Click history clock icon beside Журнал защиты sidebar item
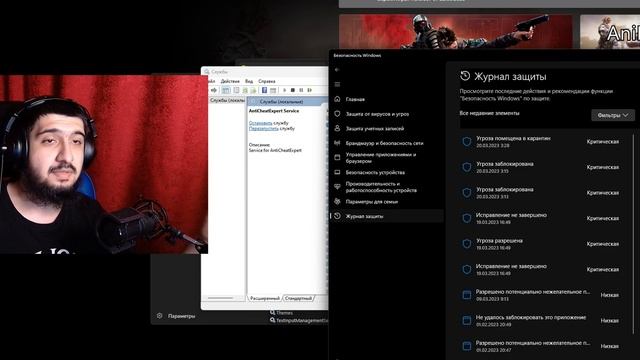This screenshot has width=640, height=360. coord(337,216)
